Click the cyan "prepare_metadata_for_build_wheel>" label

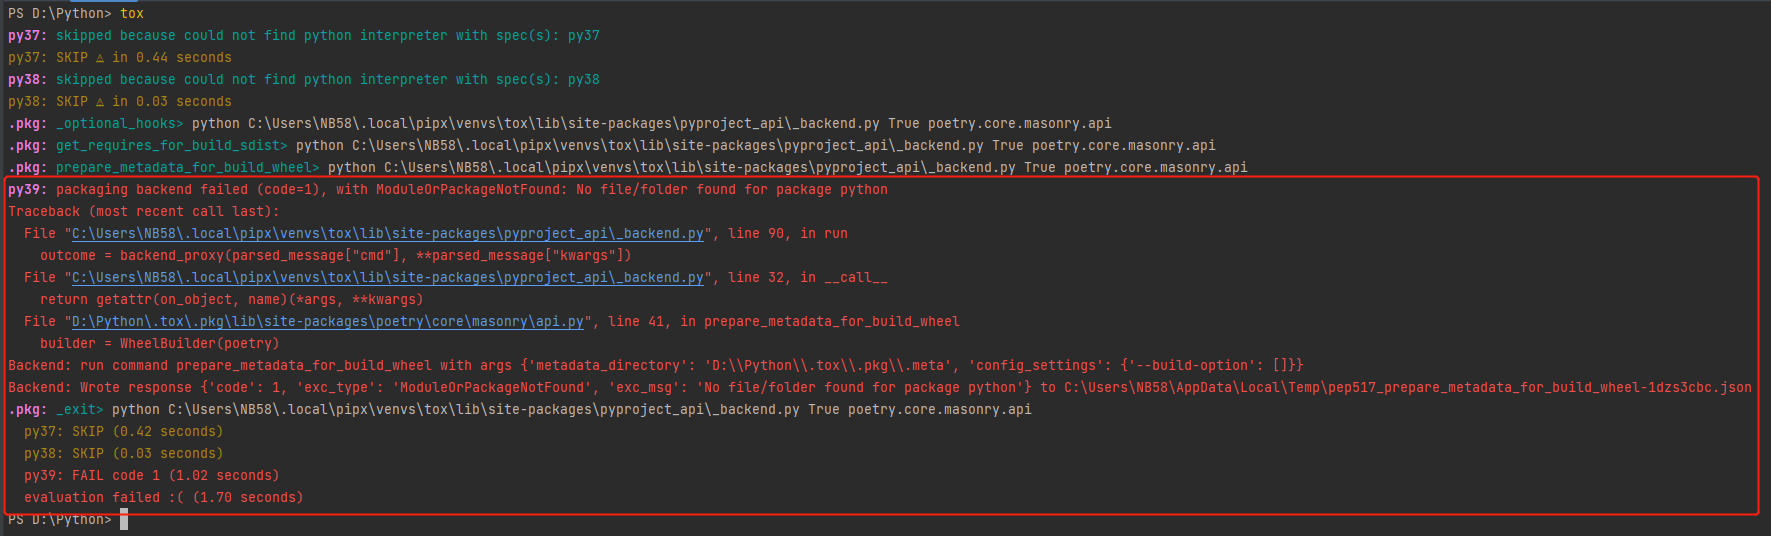pyautogui.click(x=187, y=168)
